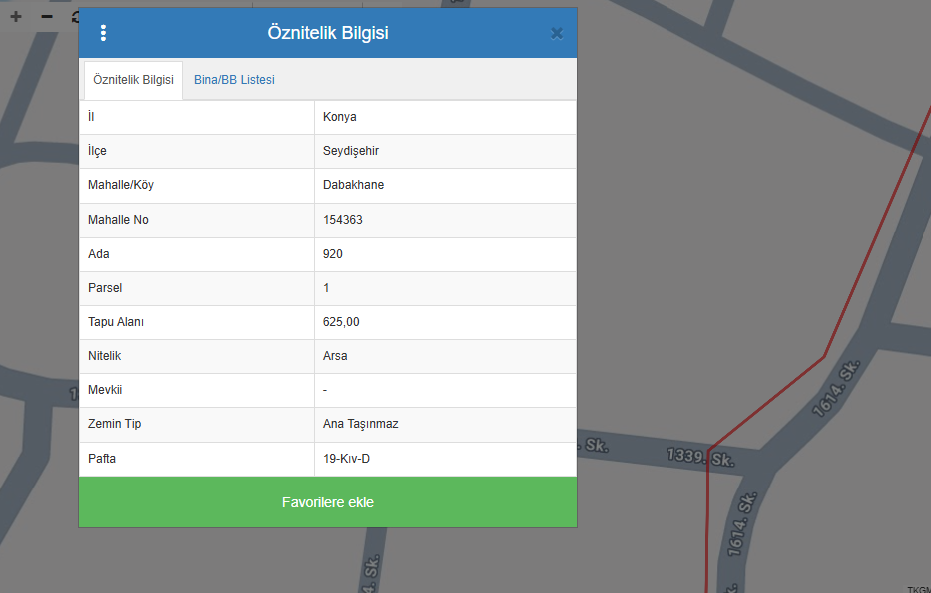Click the map refresh icon
This screenshot has height=593, width=931.
pyautogui.click(x=75, y=17)
